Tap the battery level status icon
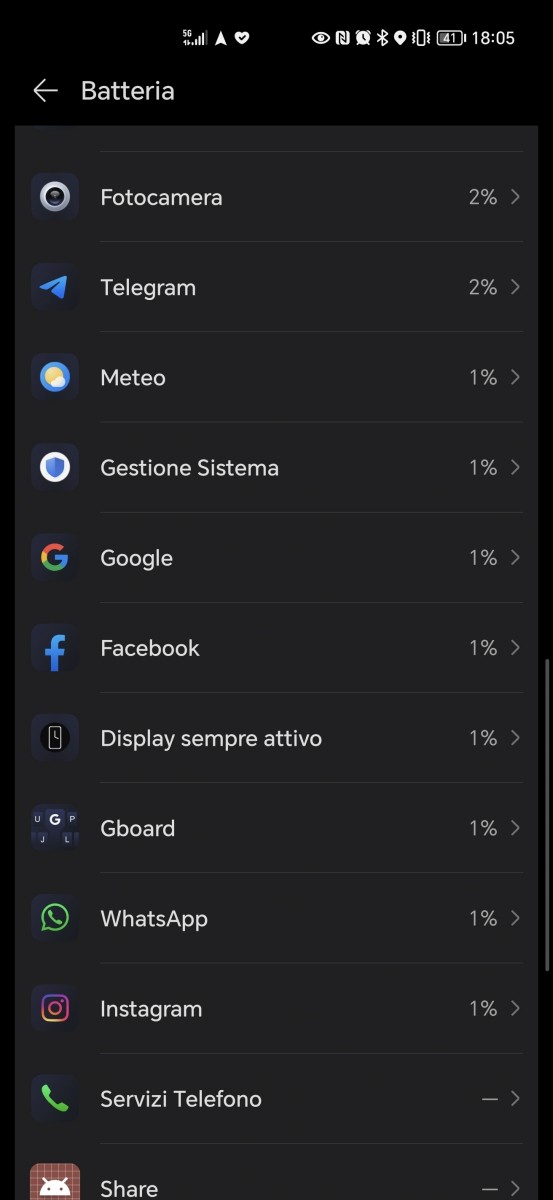This screenshot has width=553, height=1200. point(449,38)
